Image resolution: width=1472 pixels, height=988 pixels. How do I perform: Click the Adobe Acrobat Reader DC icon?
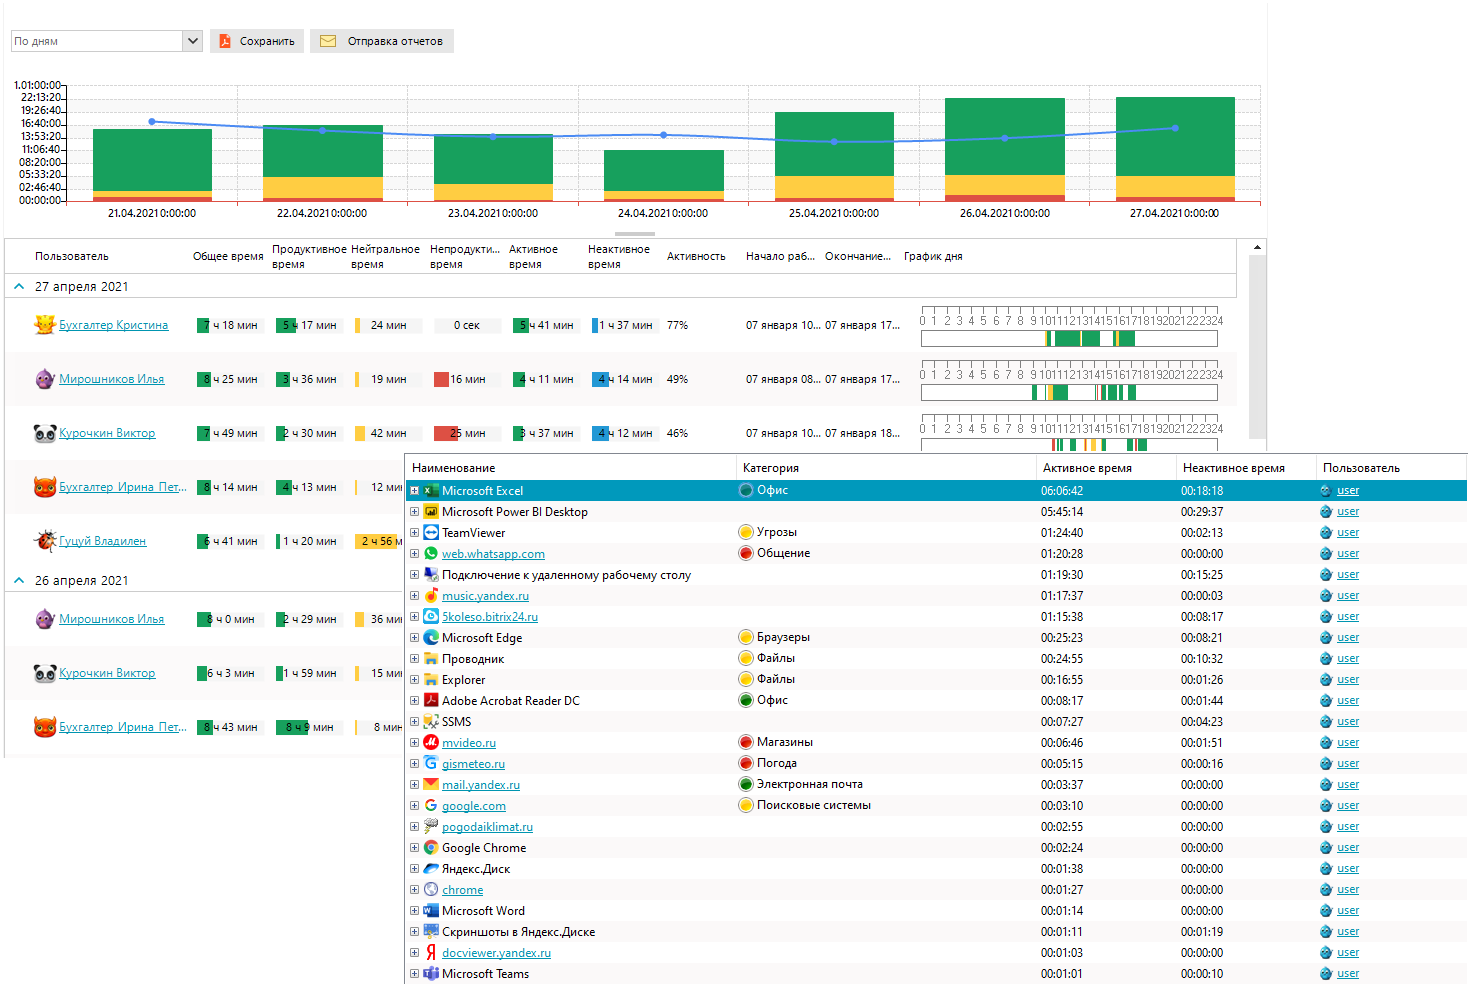point(431,701)
